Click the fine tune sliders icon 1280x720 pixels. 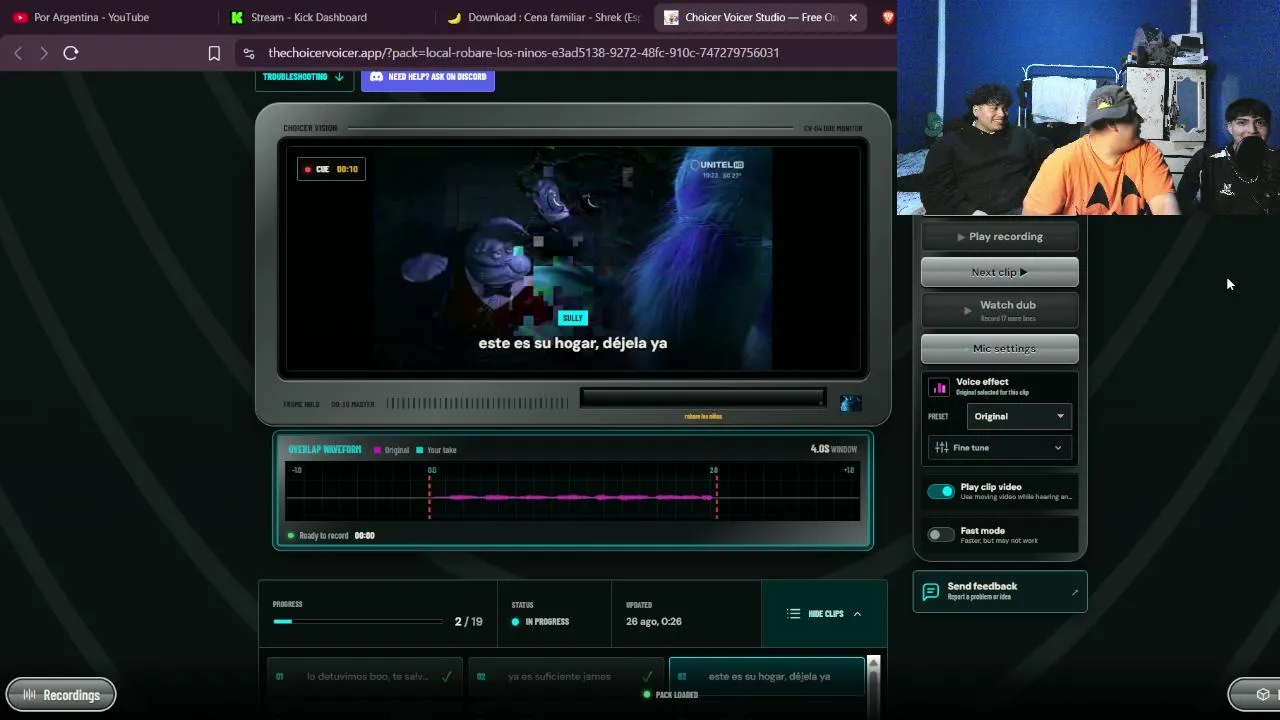pyautogui.click(x=941, y=448)
